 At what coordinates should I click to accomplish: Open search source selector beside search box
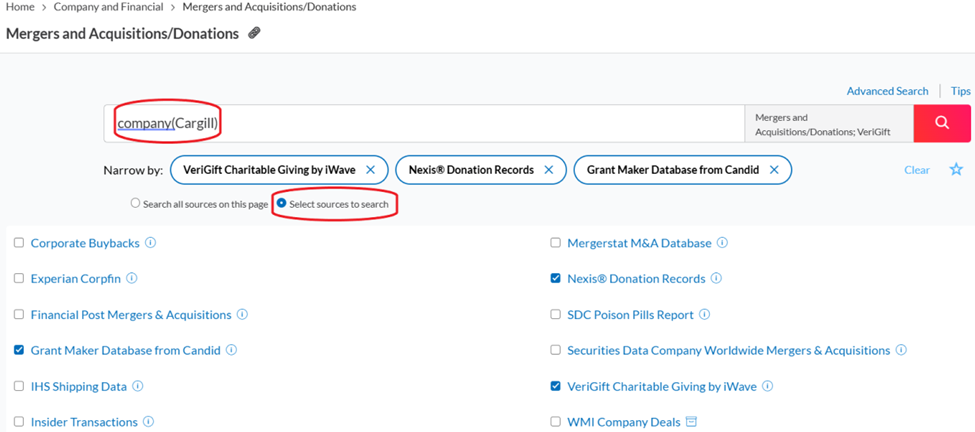point(829,123)
